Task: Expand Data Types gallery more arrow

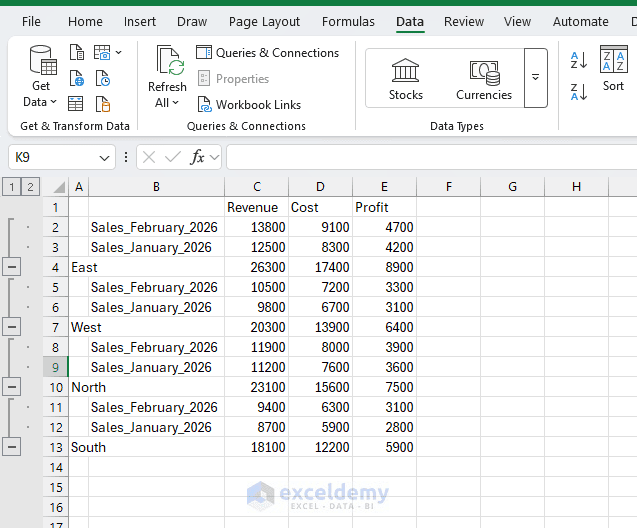Action: [536, 78]
